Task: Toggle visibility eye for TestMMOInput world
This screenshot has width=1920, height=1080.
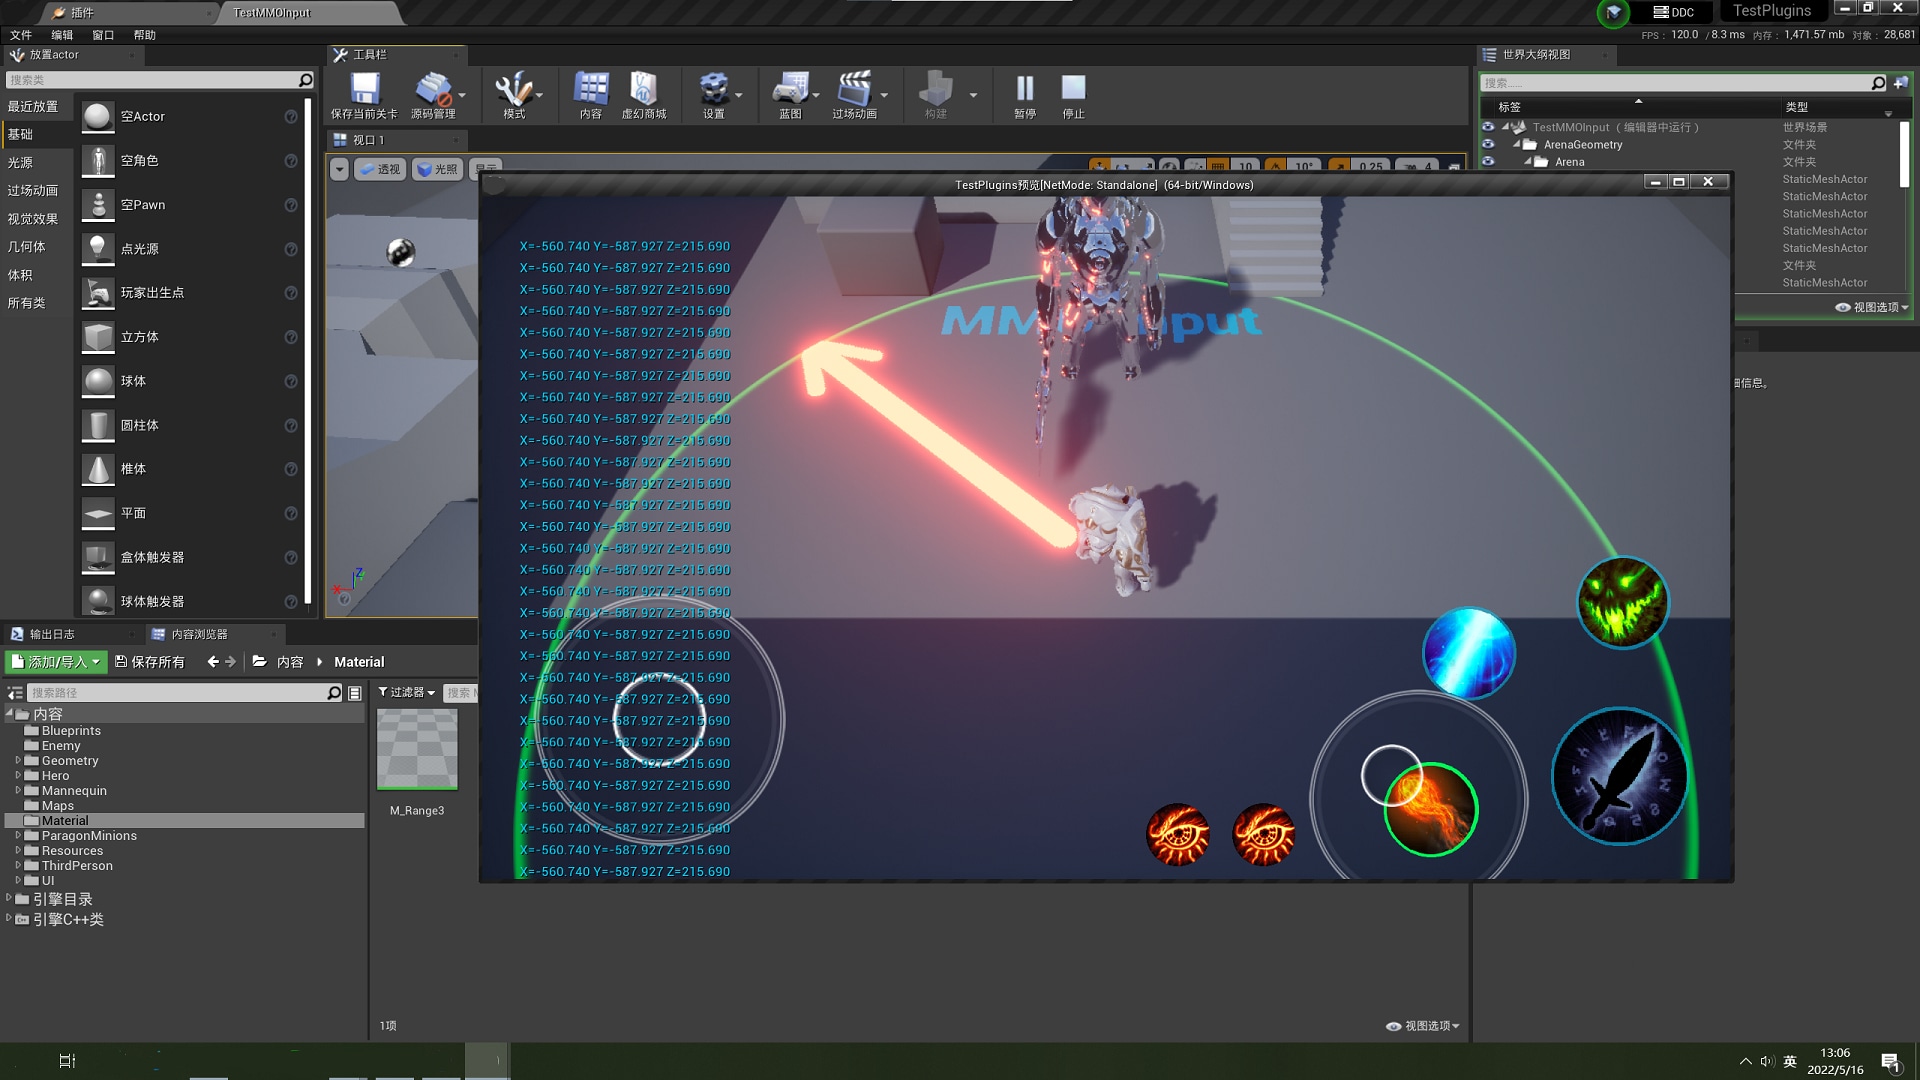Action: 1488,127
